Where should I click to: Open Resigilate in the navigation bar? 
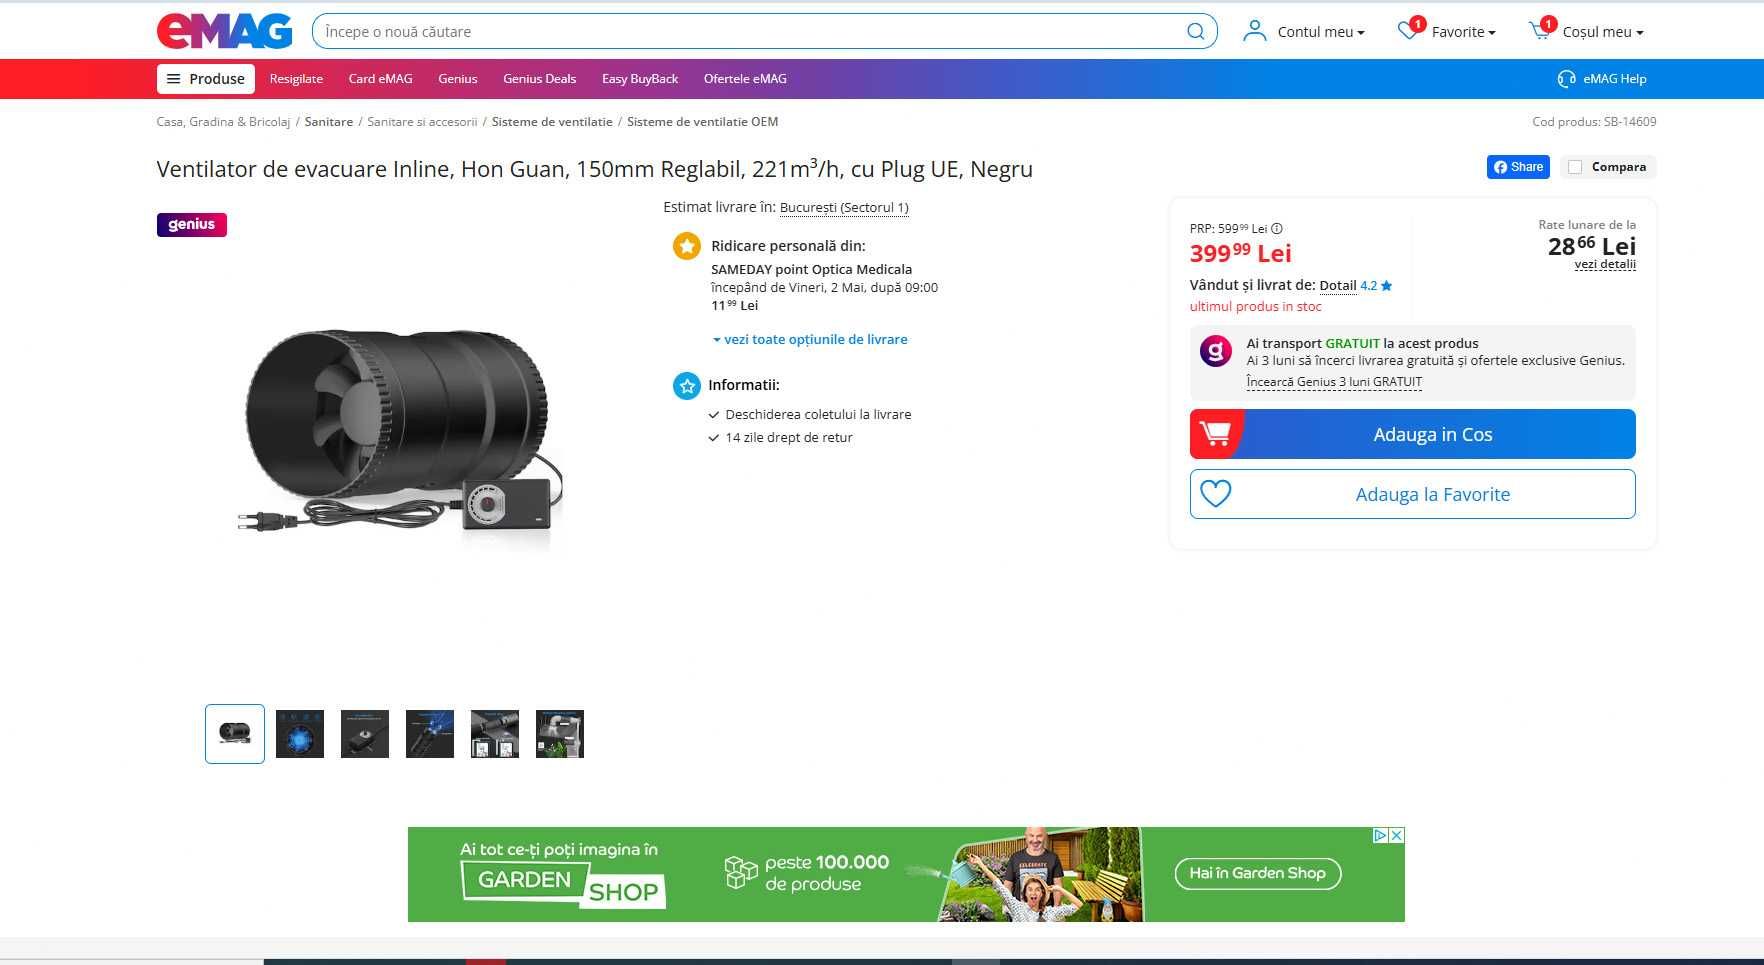pyautogui.click(x=296, y=79)
